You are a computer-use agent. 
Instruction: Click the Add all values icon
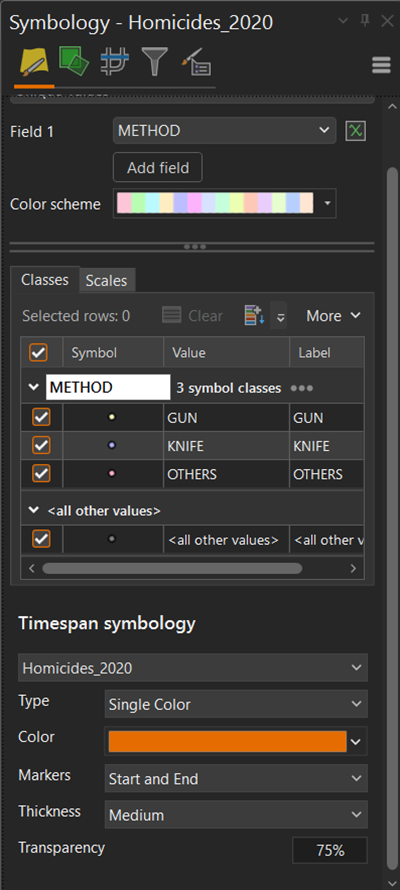point(254,316)
